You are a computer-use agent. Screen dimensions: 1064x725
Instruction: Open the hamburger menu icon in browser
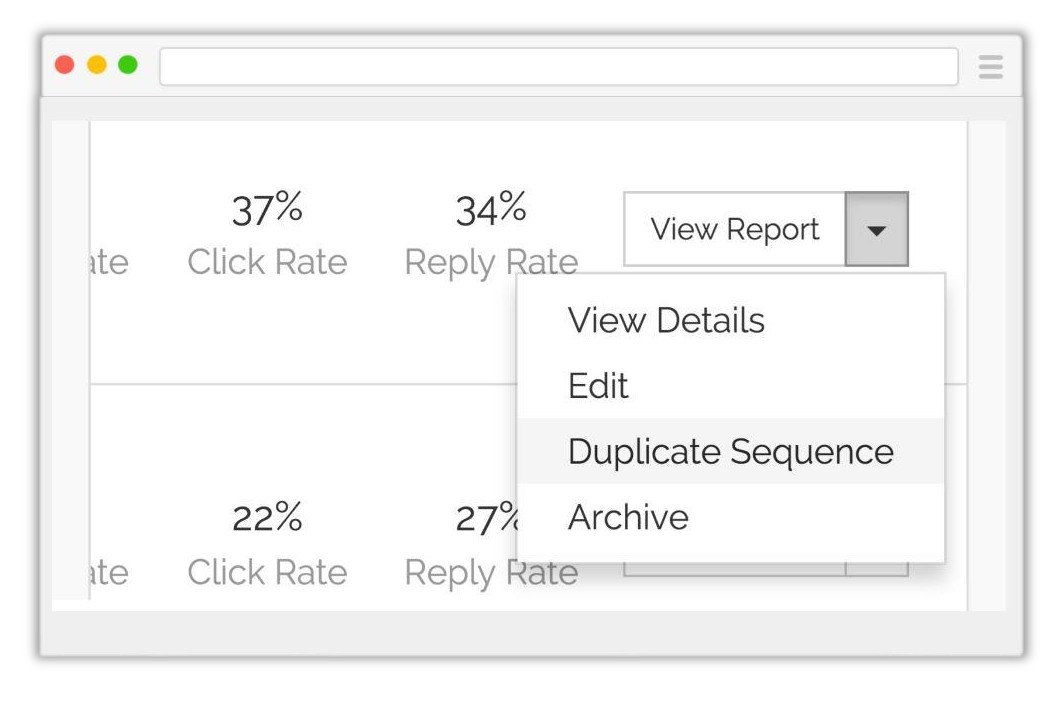[x=991, y=67]
